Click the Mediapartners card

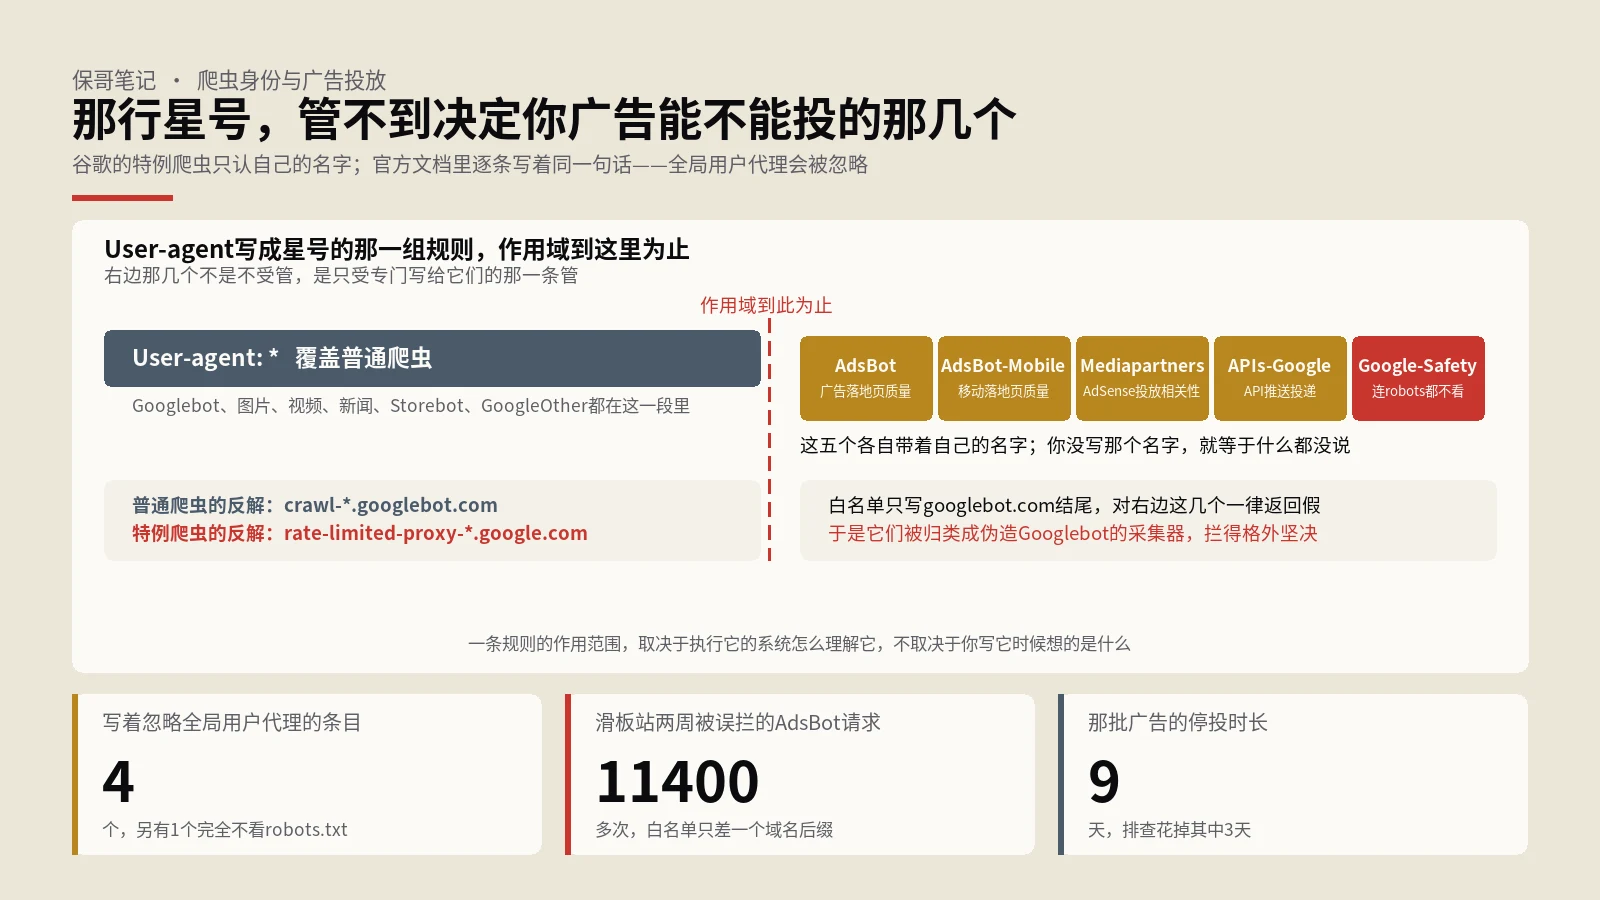tap(1142, 378)
